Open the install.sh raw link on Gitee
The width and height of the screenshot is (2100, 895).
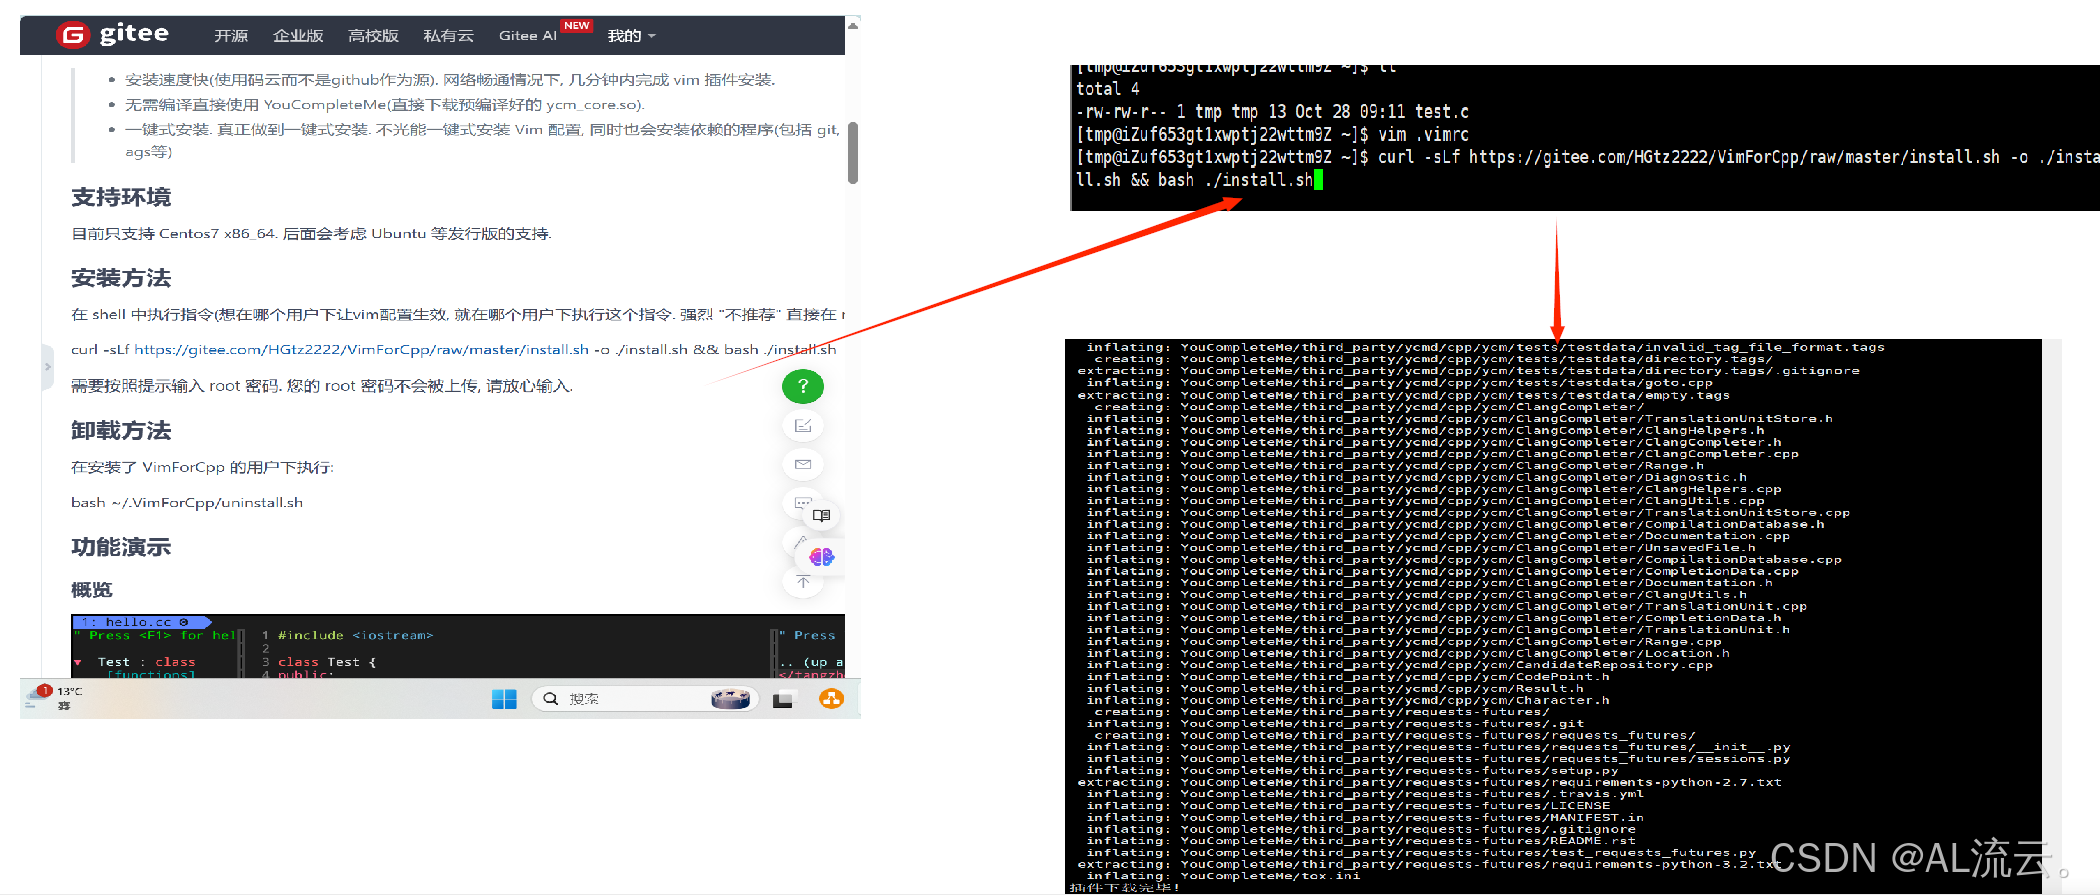click(x=361, y=349)
